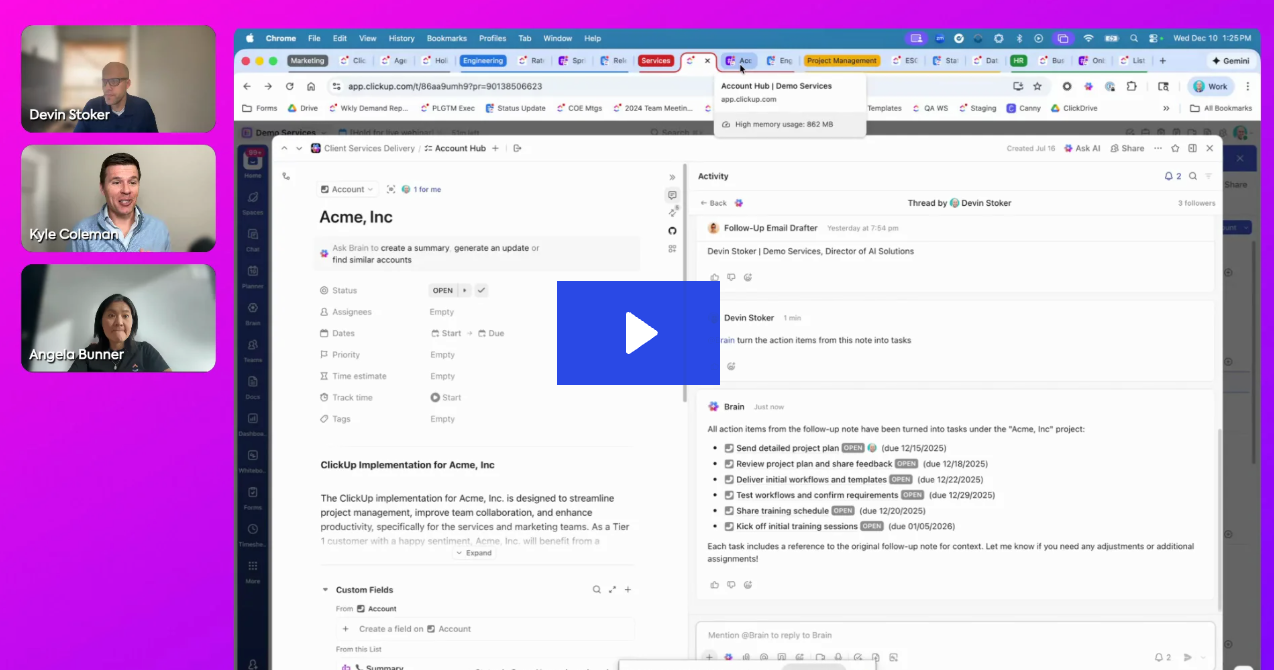Open the Share training schedule task
The image size is (1274, 670).
(782, 510)
